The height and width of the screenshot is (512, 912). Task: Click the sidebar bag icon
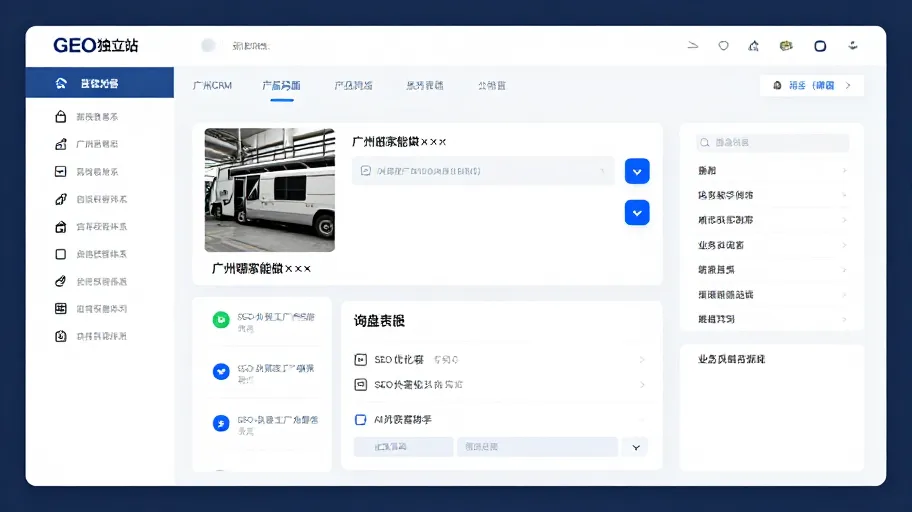(x=60, y=116)
